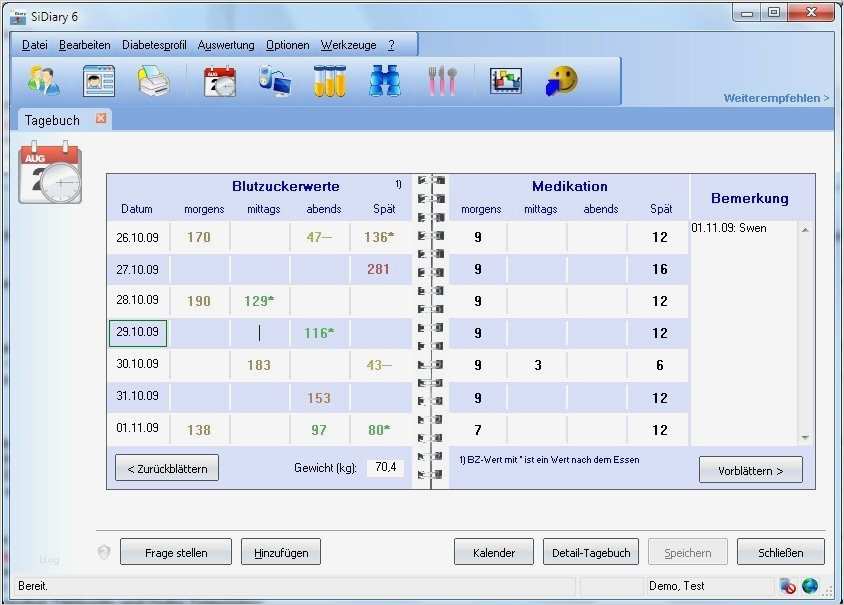Screen dimensions: 844x605
Task: Click the picture chart icon in toolbar
Action: click(506, 81)
